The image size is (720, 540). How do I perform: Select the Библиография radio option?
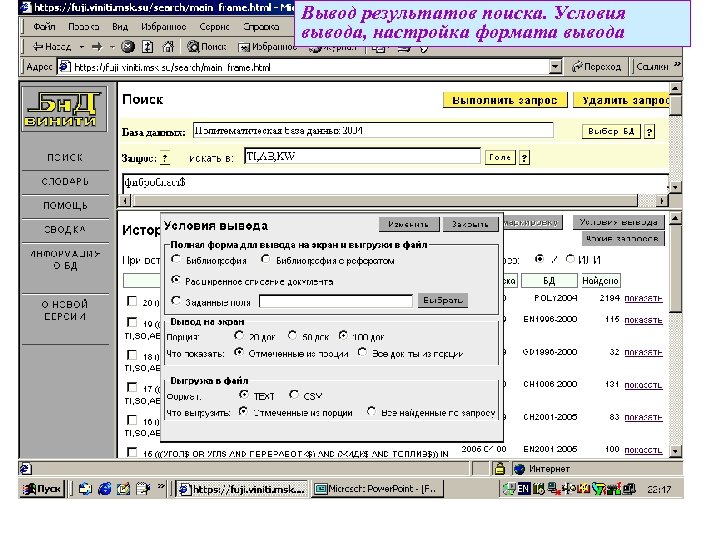tap(175, 259)
